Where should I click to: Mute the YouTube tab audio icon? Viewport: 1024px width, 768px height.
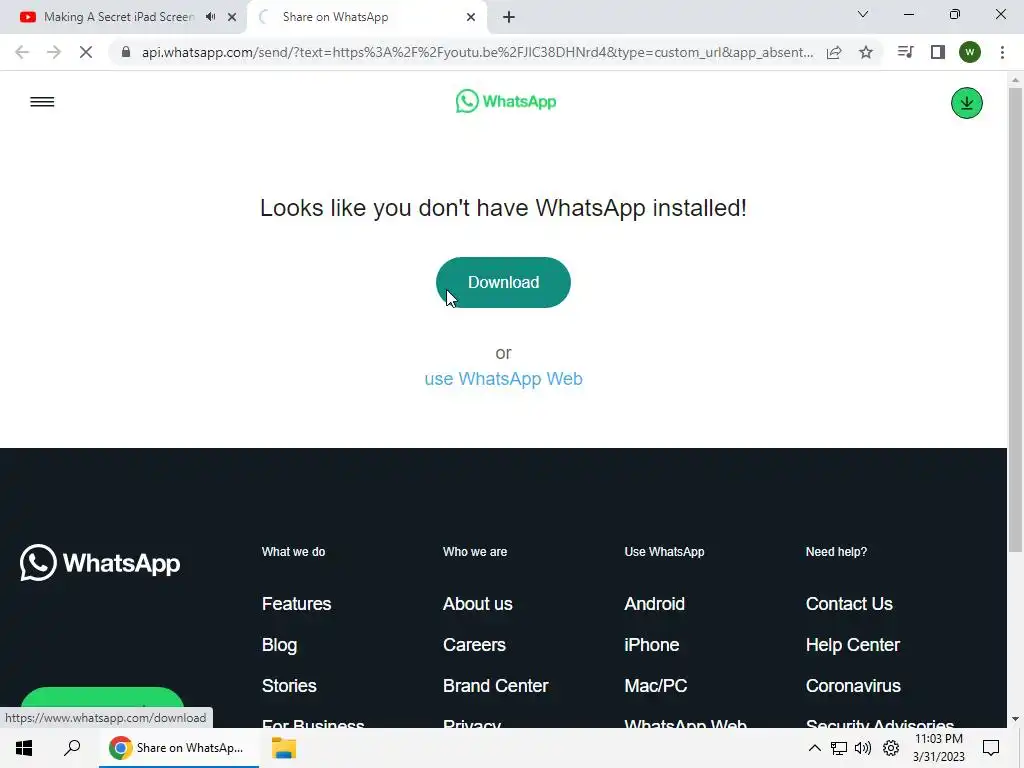coord(210,17)
